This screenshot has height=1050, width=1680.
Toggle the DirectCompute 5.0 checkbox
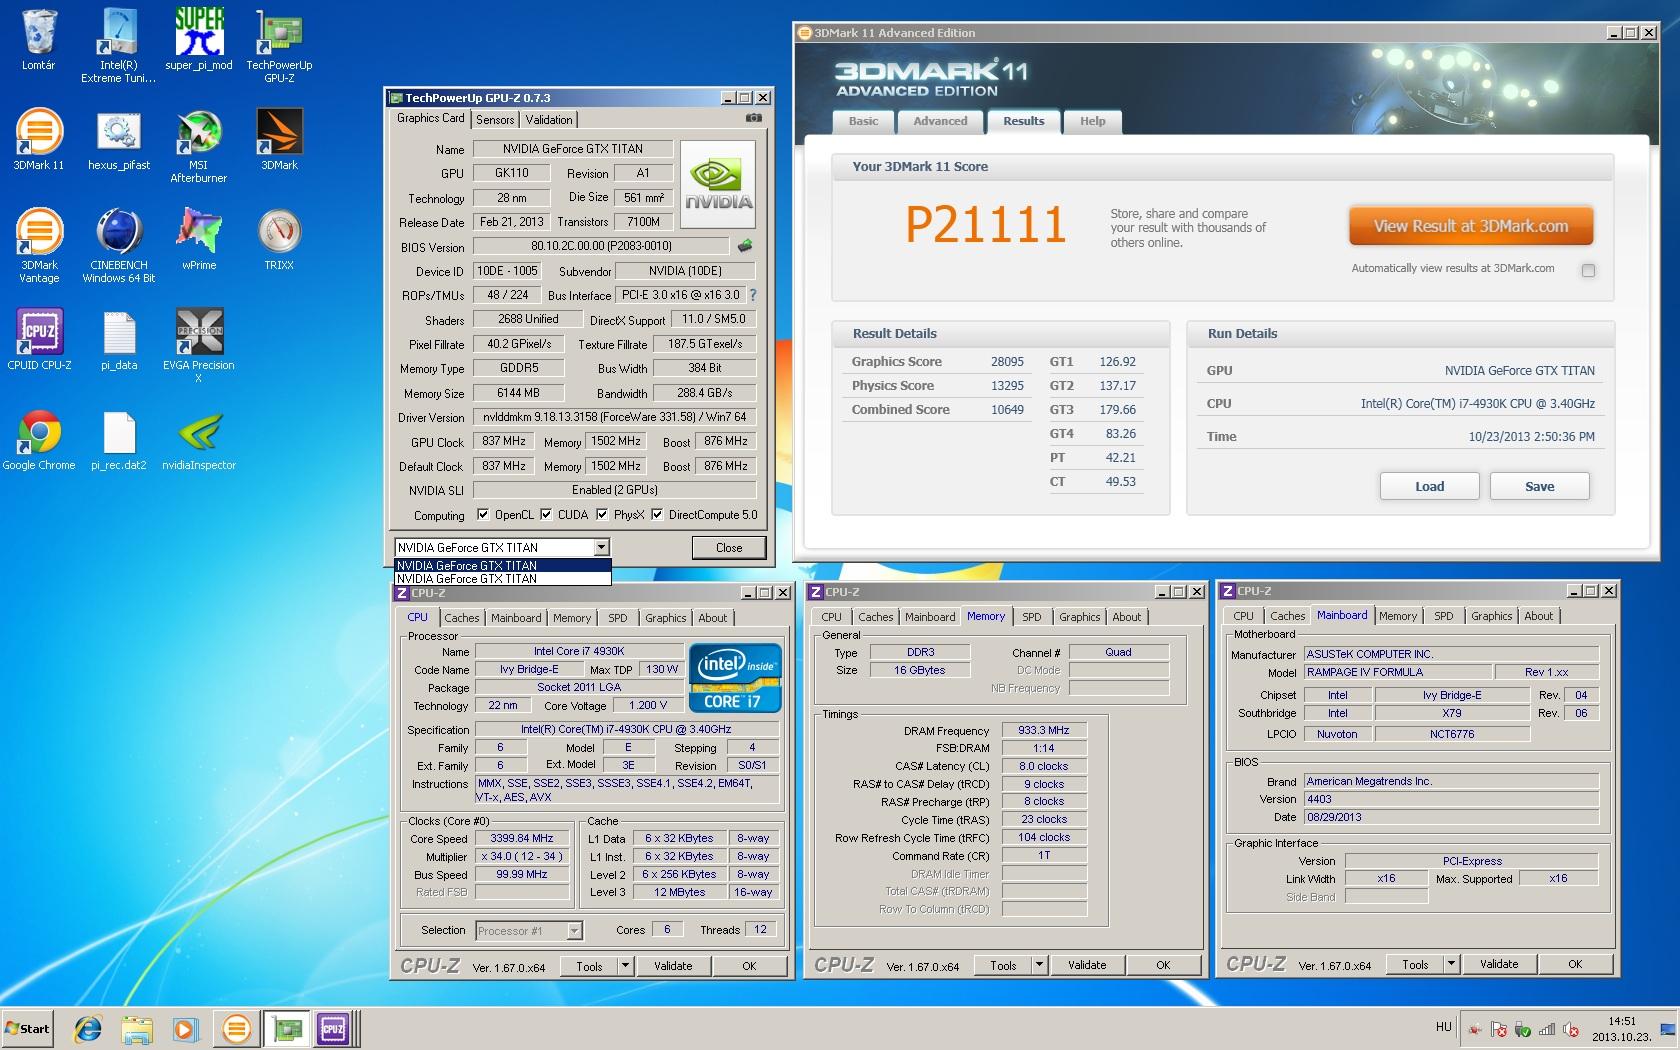pos(657,515)
